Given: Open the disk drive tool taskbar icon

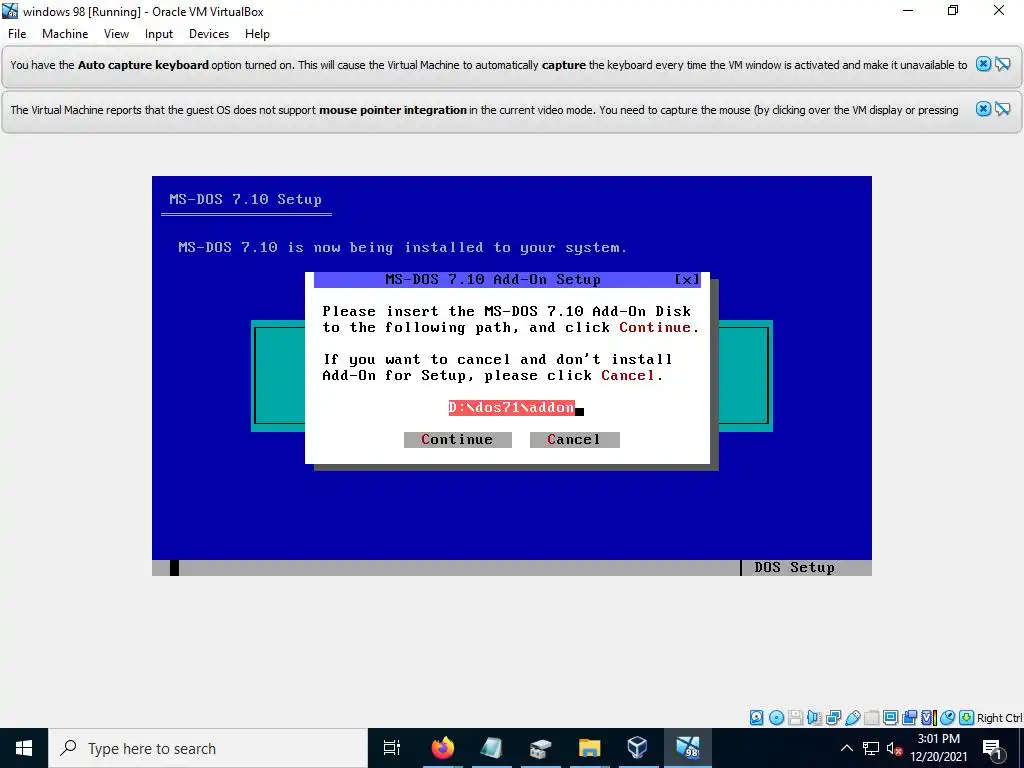Looking at the screenshot, I should pyautogui.click(x=540, y=748).
